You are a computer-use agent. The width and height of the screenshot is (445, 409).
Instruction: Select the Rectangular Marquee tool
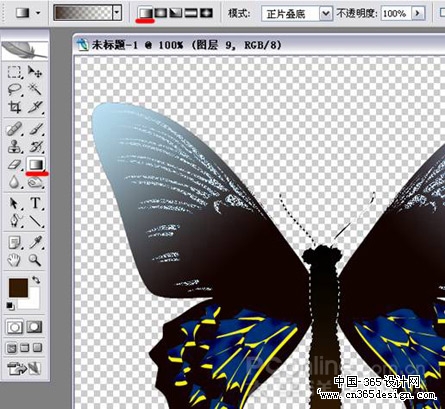(x=14, y=72)
